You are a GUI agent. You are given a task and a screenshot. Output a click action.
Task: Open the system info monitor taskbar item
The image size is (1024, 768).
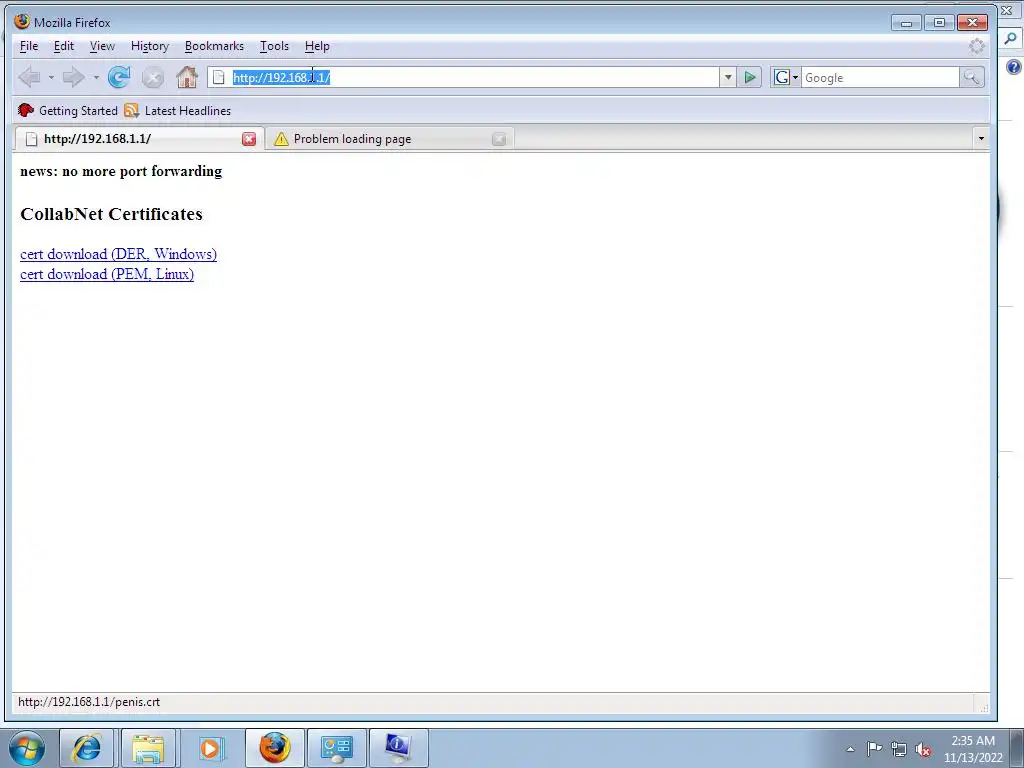click(398, 748)
